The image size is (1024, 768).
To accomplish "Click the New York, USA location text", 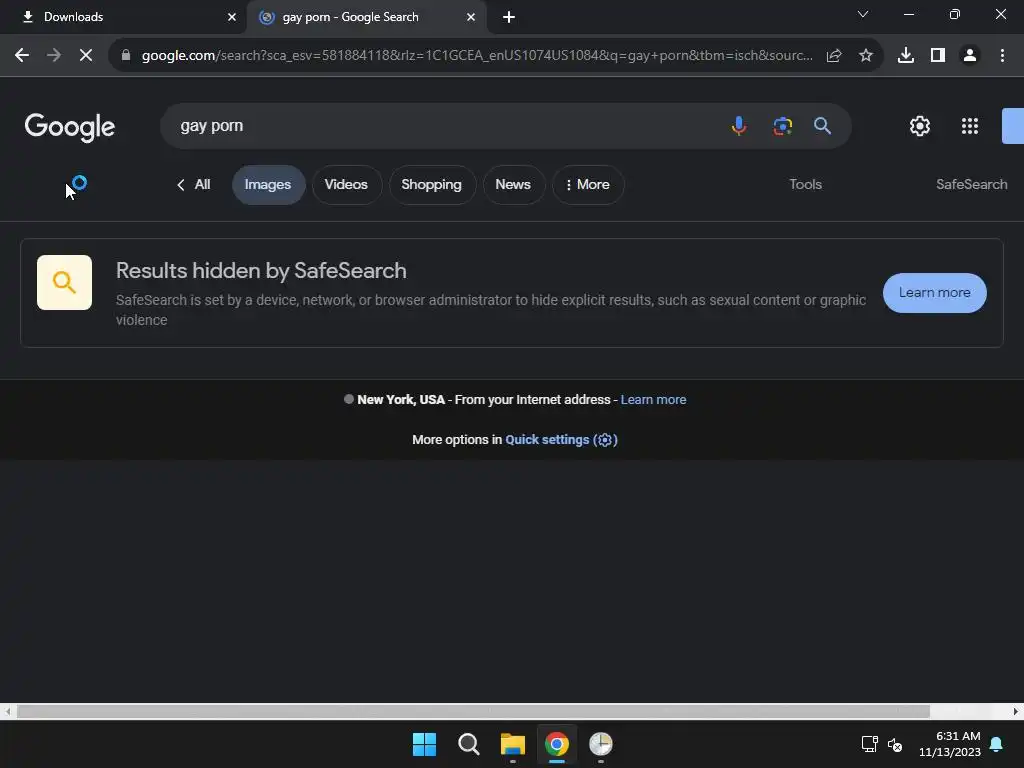I will click(401, 400).
